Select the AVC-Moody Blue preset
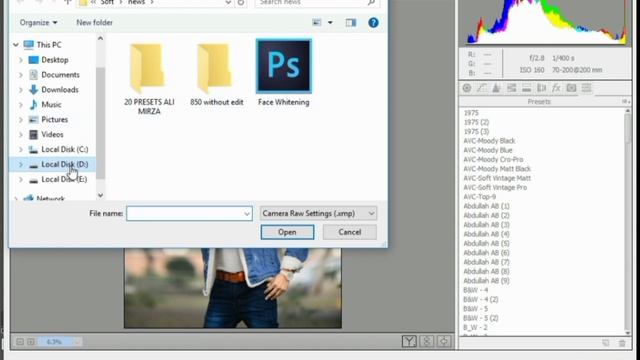Screen dimensions: 640x360 click(x=488, y=150)
